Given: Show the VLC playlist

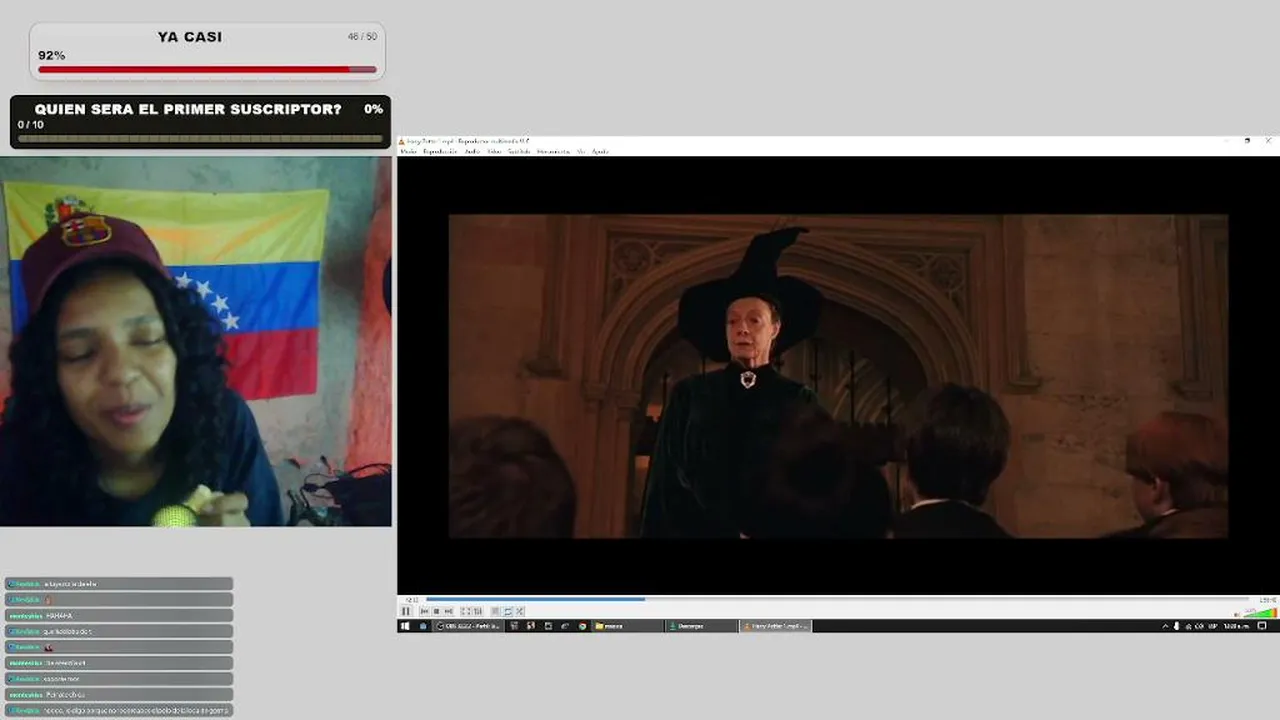Looking at the screenshot, I should click(496, 611).
